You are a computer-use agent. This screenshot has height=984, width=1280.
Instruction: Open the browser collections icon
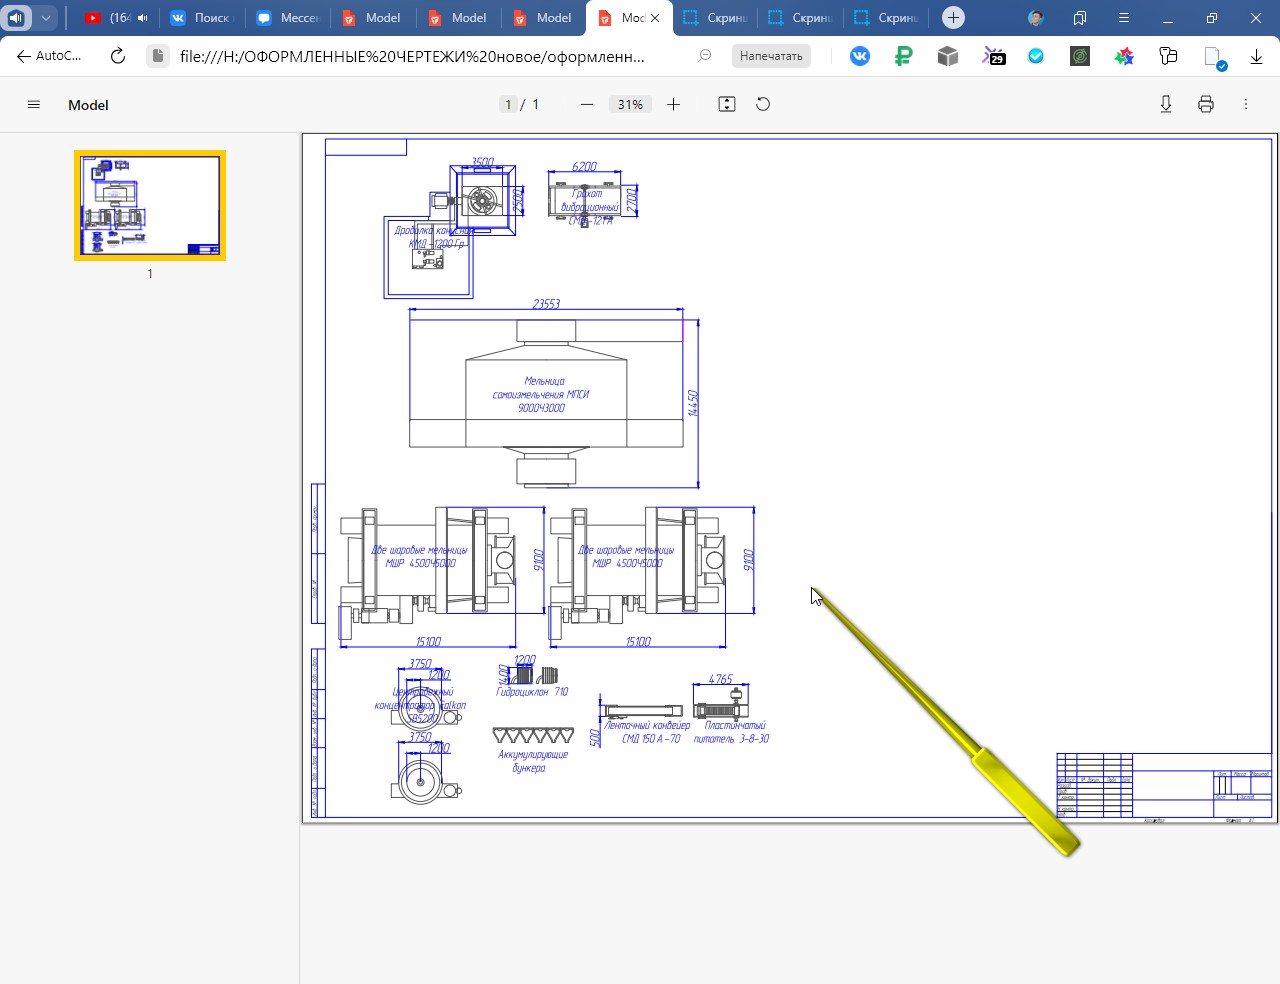pyautogui.click(x=1080, y=18)
